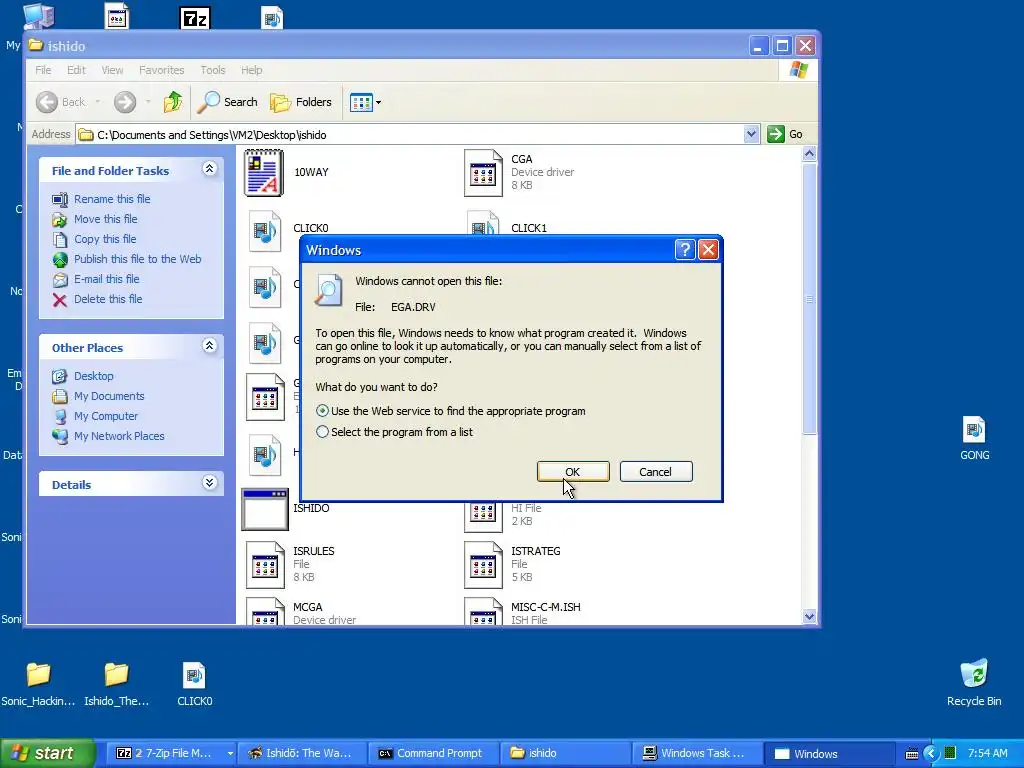
Task: Click the Go button
Action: 786,134
